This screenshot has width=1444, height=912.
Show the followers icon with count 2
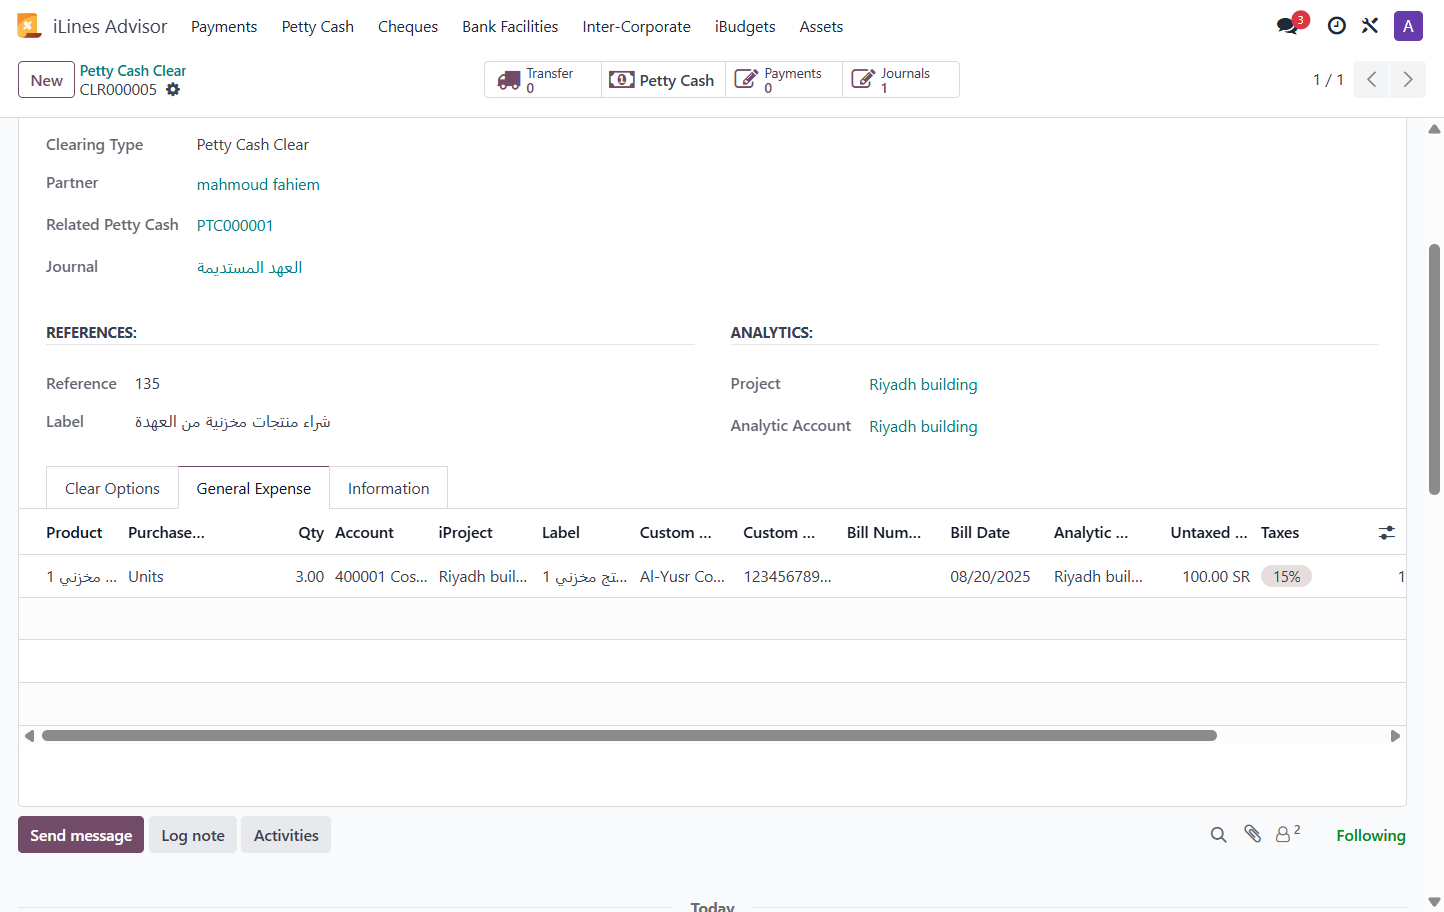pos(1288,833)
